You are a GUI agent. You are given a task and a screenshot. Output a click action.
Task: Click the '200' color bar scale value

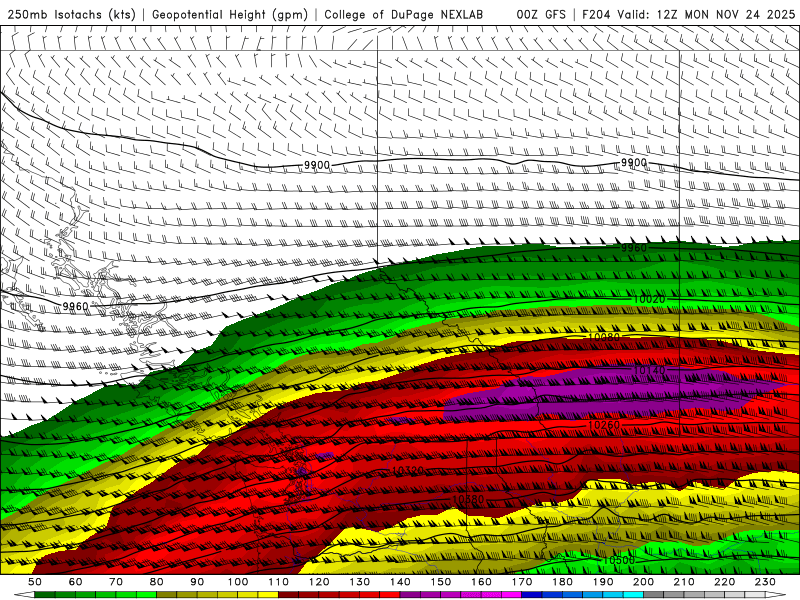click(644, 582)
